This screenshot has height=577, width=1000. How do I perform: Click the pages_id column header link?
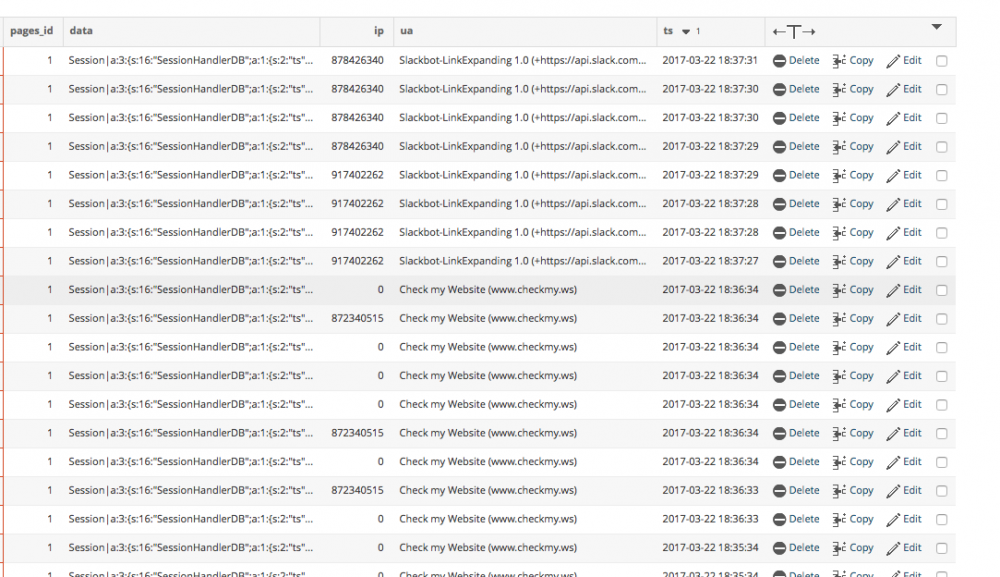[31, 31]
